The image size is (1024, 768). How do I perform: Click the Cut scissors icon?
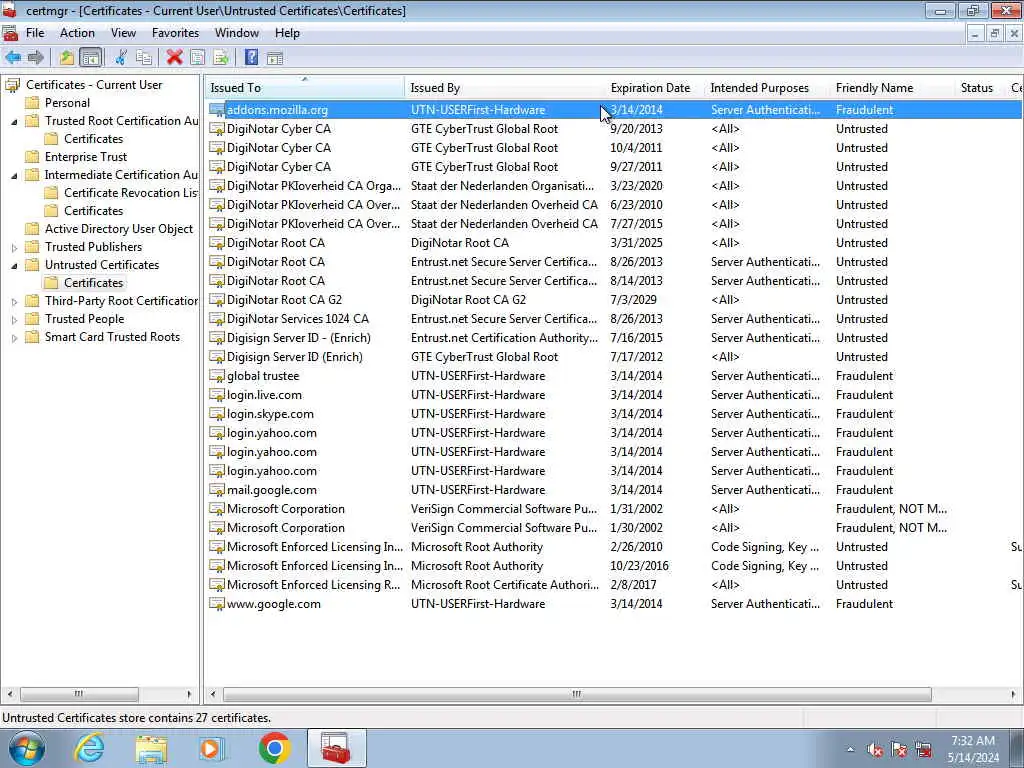pyautogui.click(x=121, y=57)
